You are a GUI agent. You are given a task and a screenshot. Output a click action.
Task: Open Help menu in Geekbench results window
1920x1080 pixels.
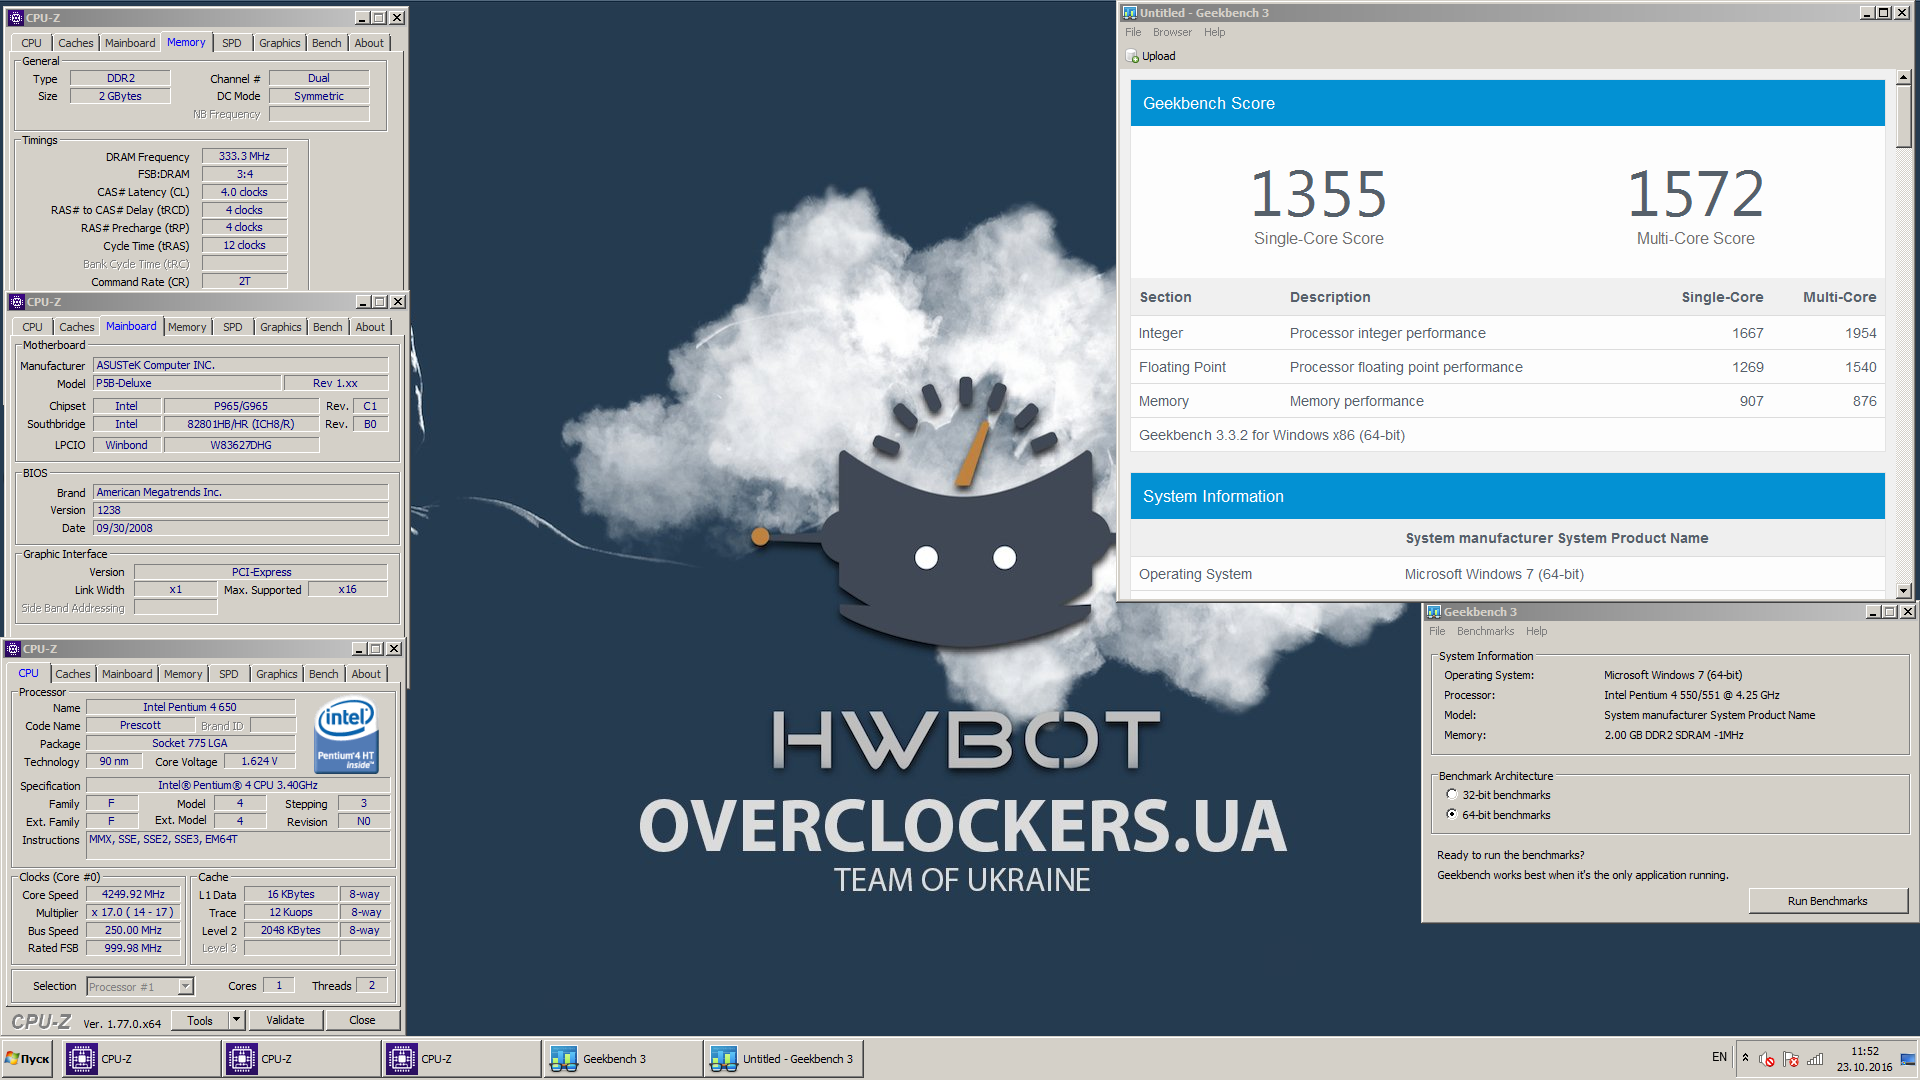(1214, 32)
